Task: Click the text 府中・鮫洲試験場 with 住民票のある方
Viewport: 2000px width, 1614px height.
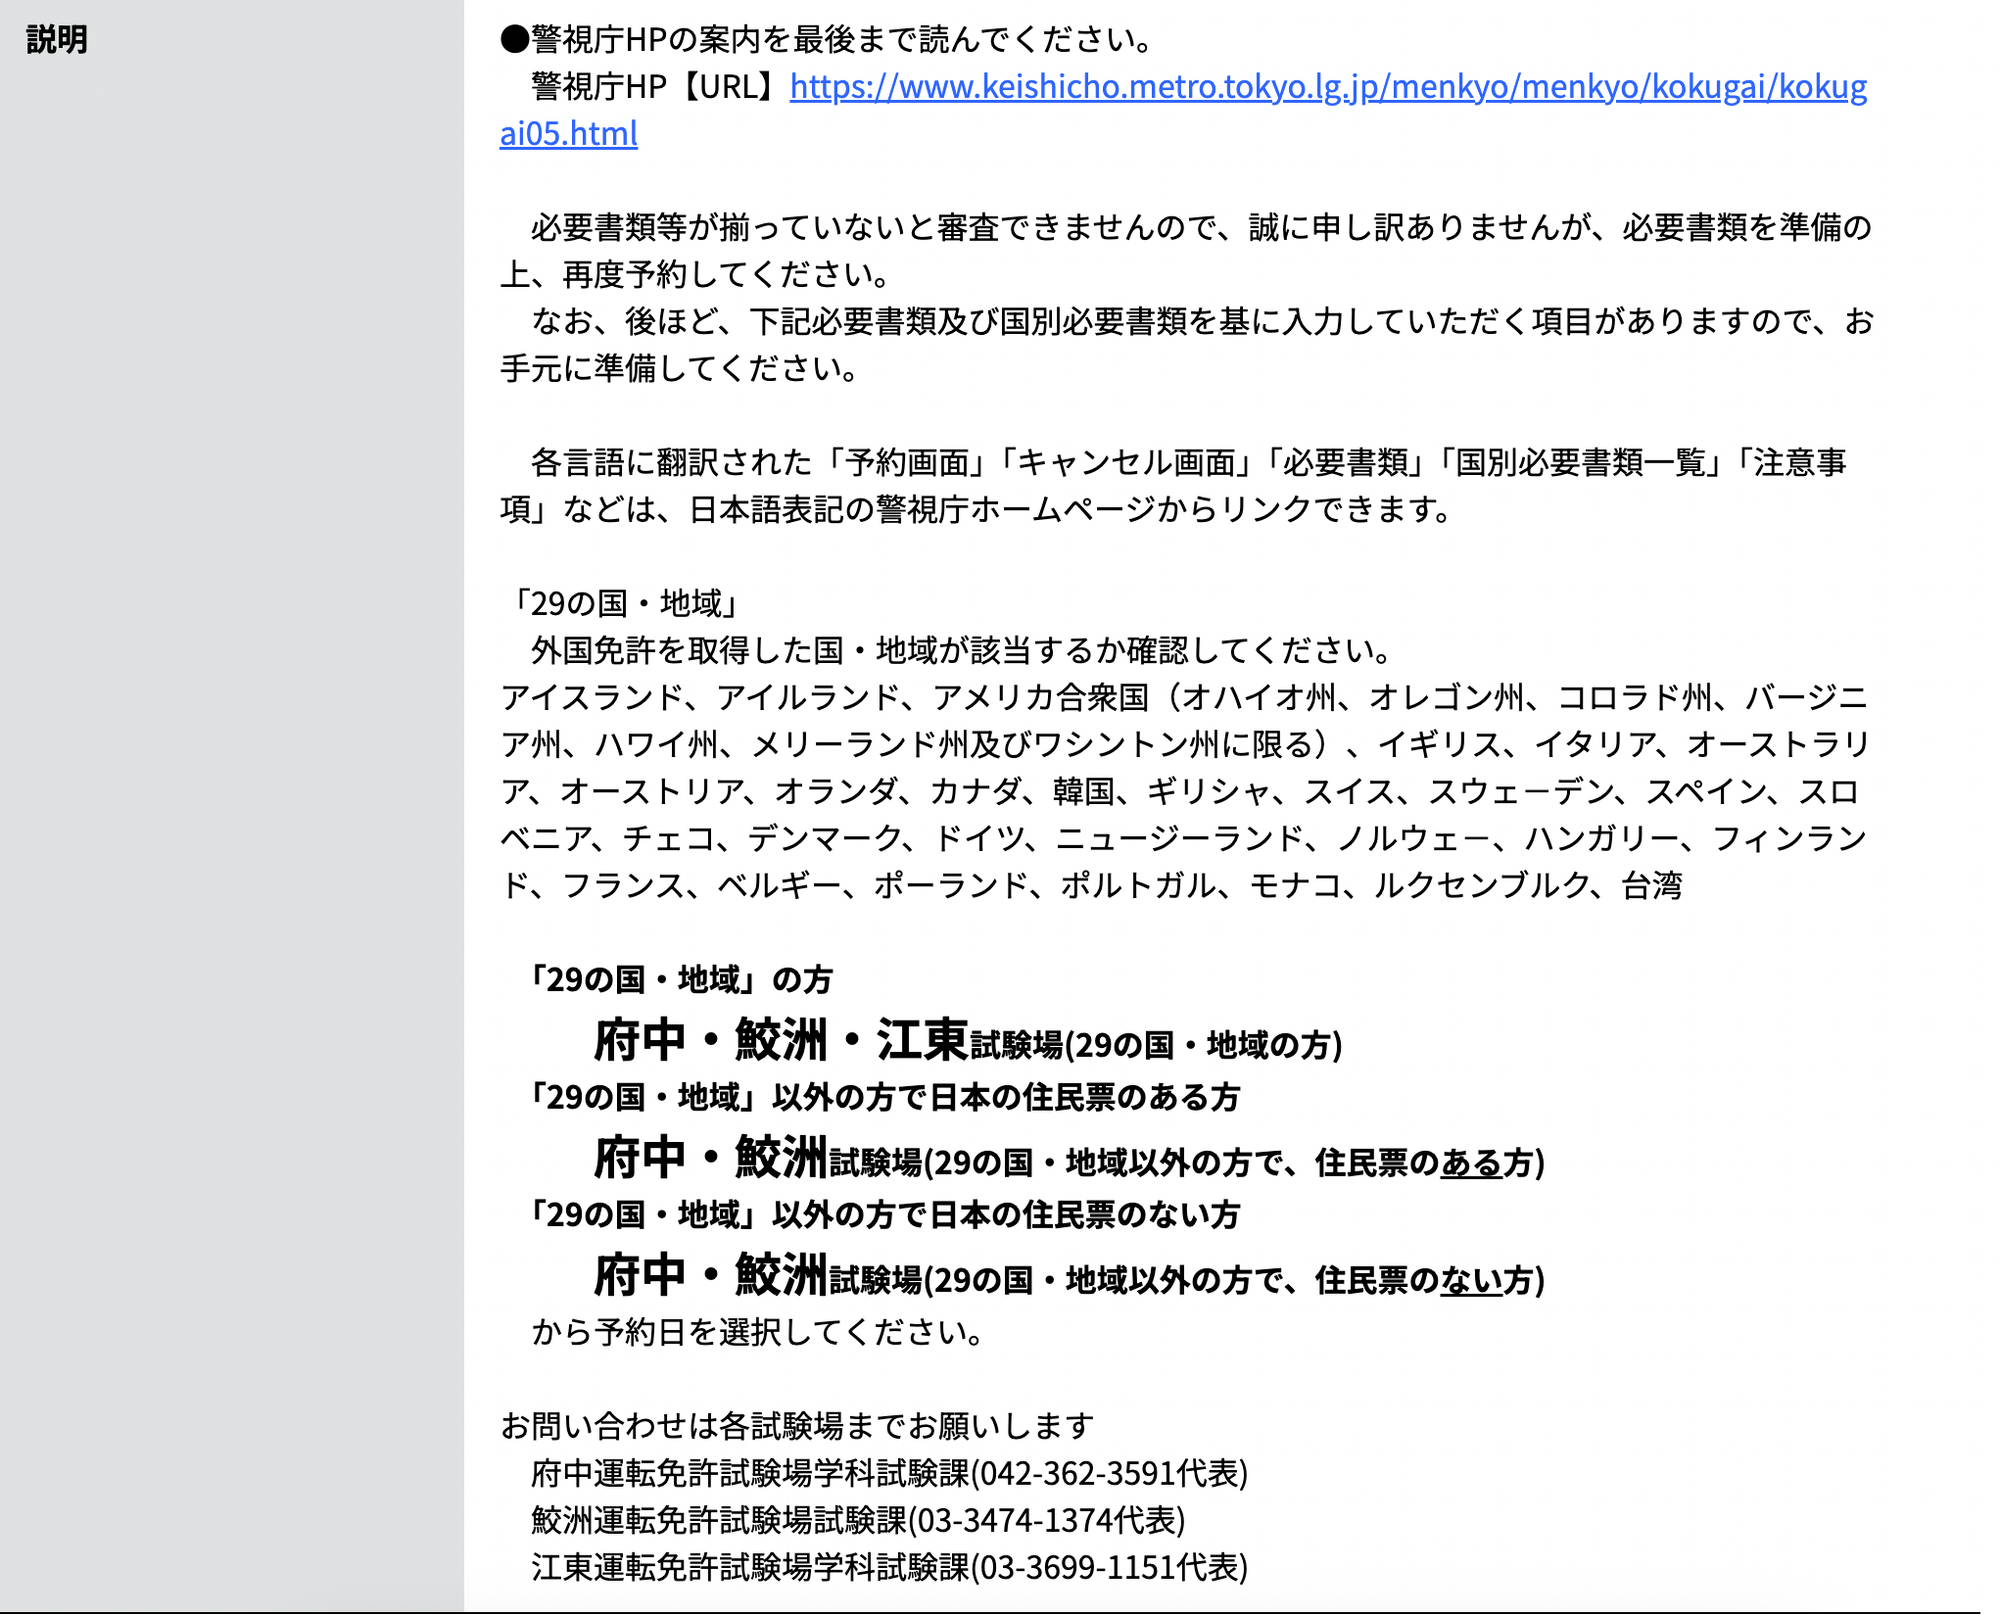Action: pyautogui.click(x=1069, y=1159)
